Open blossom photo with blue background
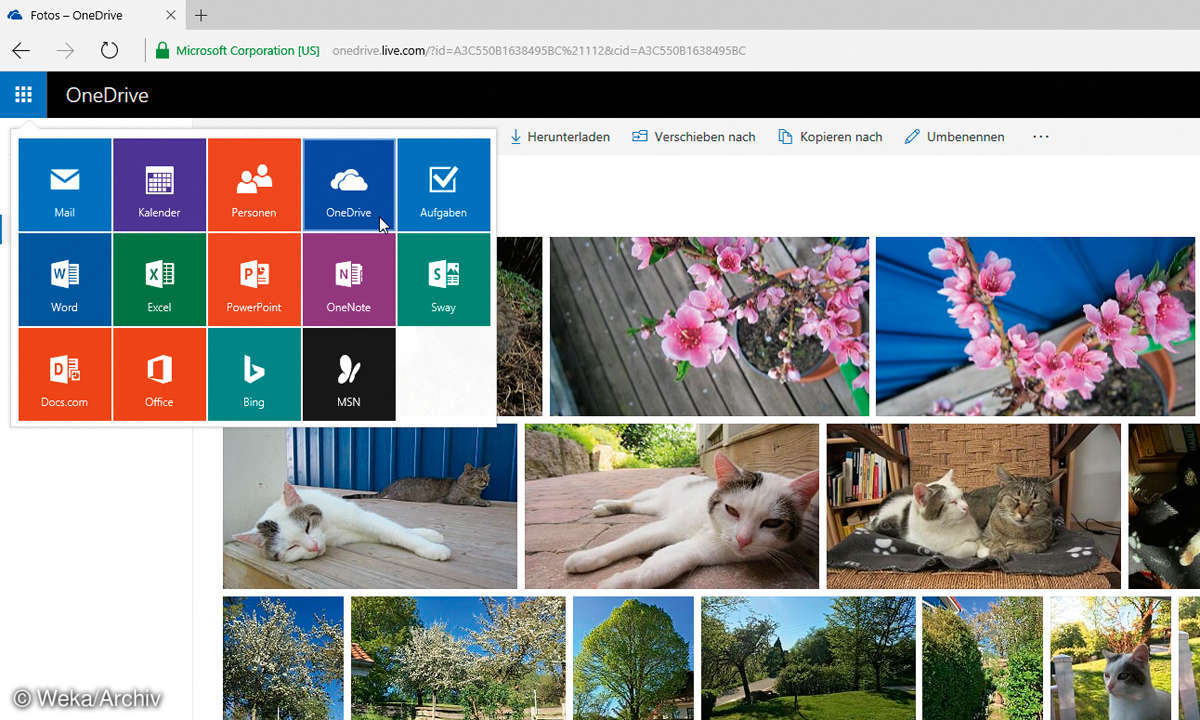1200x720 pixels. (1035, 326)
